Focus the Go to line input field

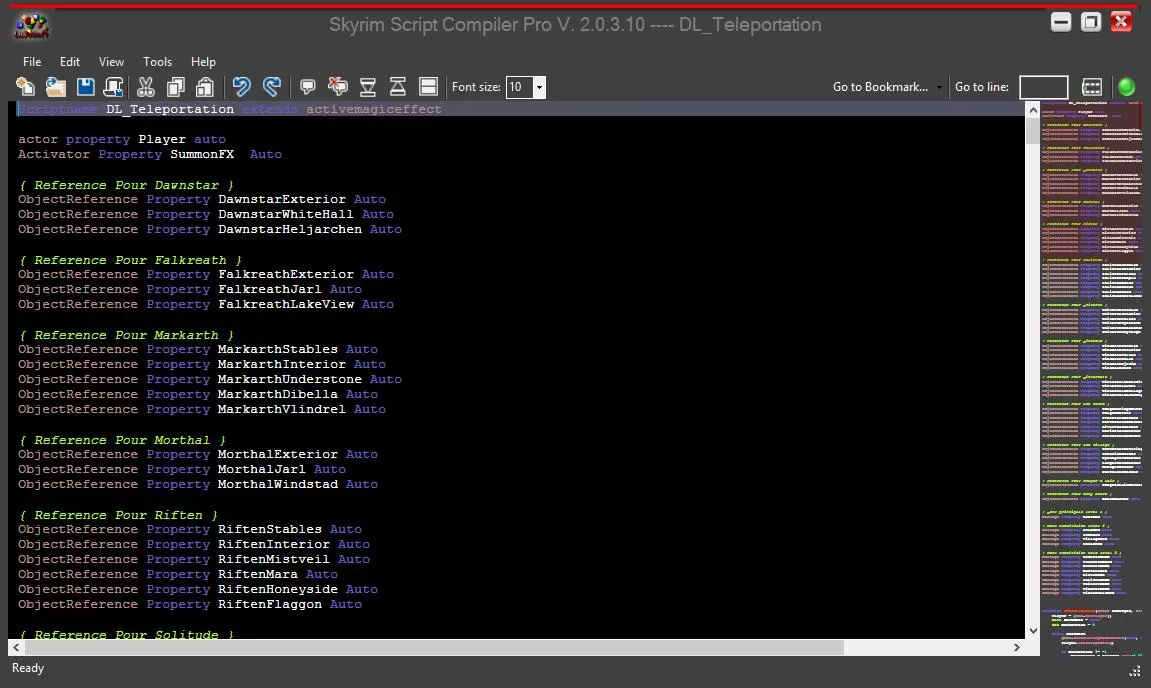coord(1043,87)
